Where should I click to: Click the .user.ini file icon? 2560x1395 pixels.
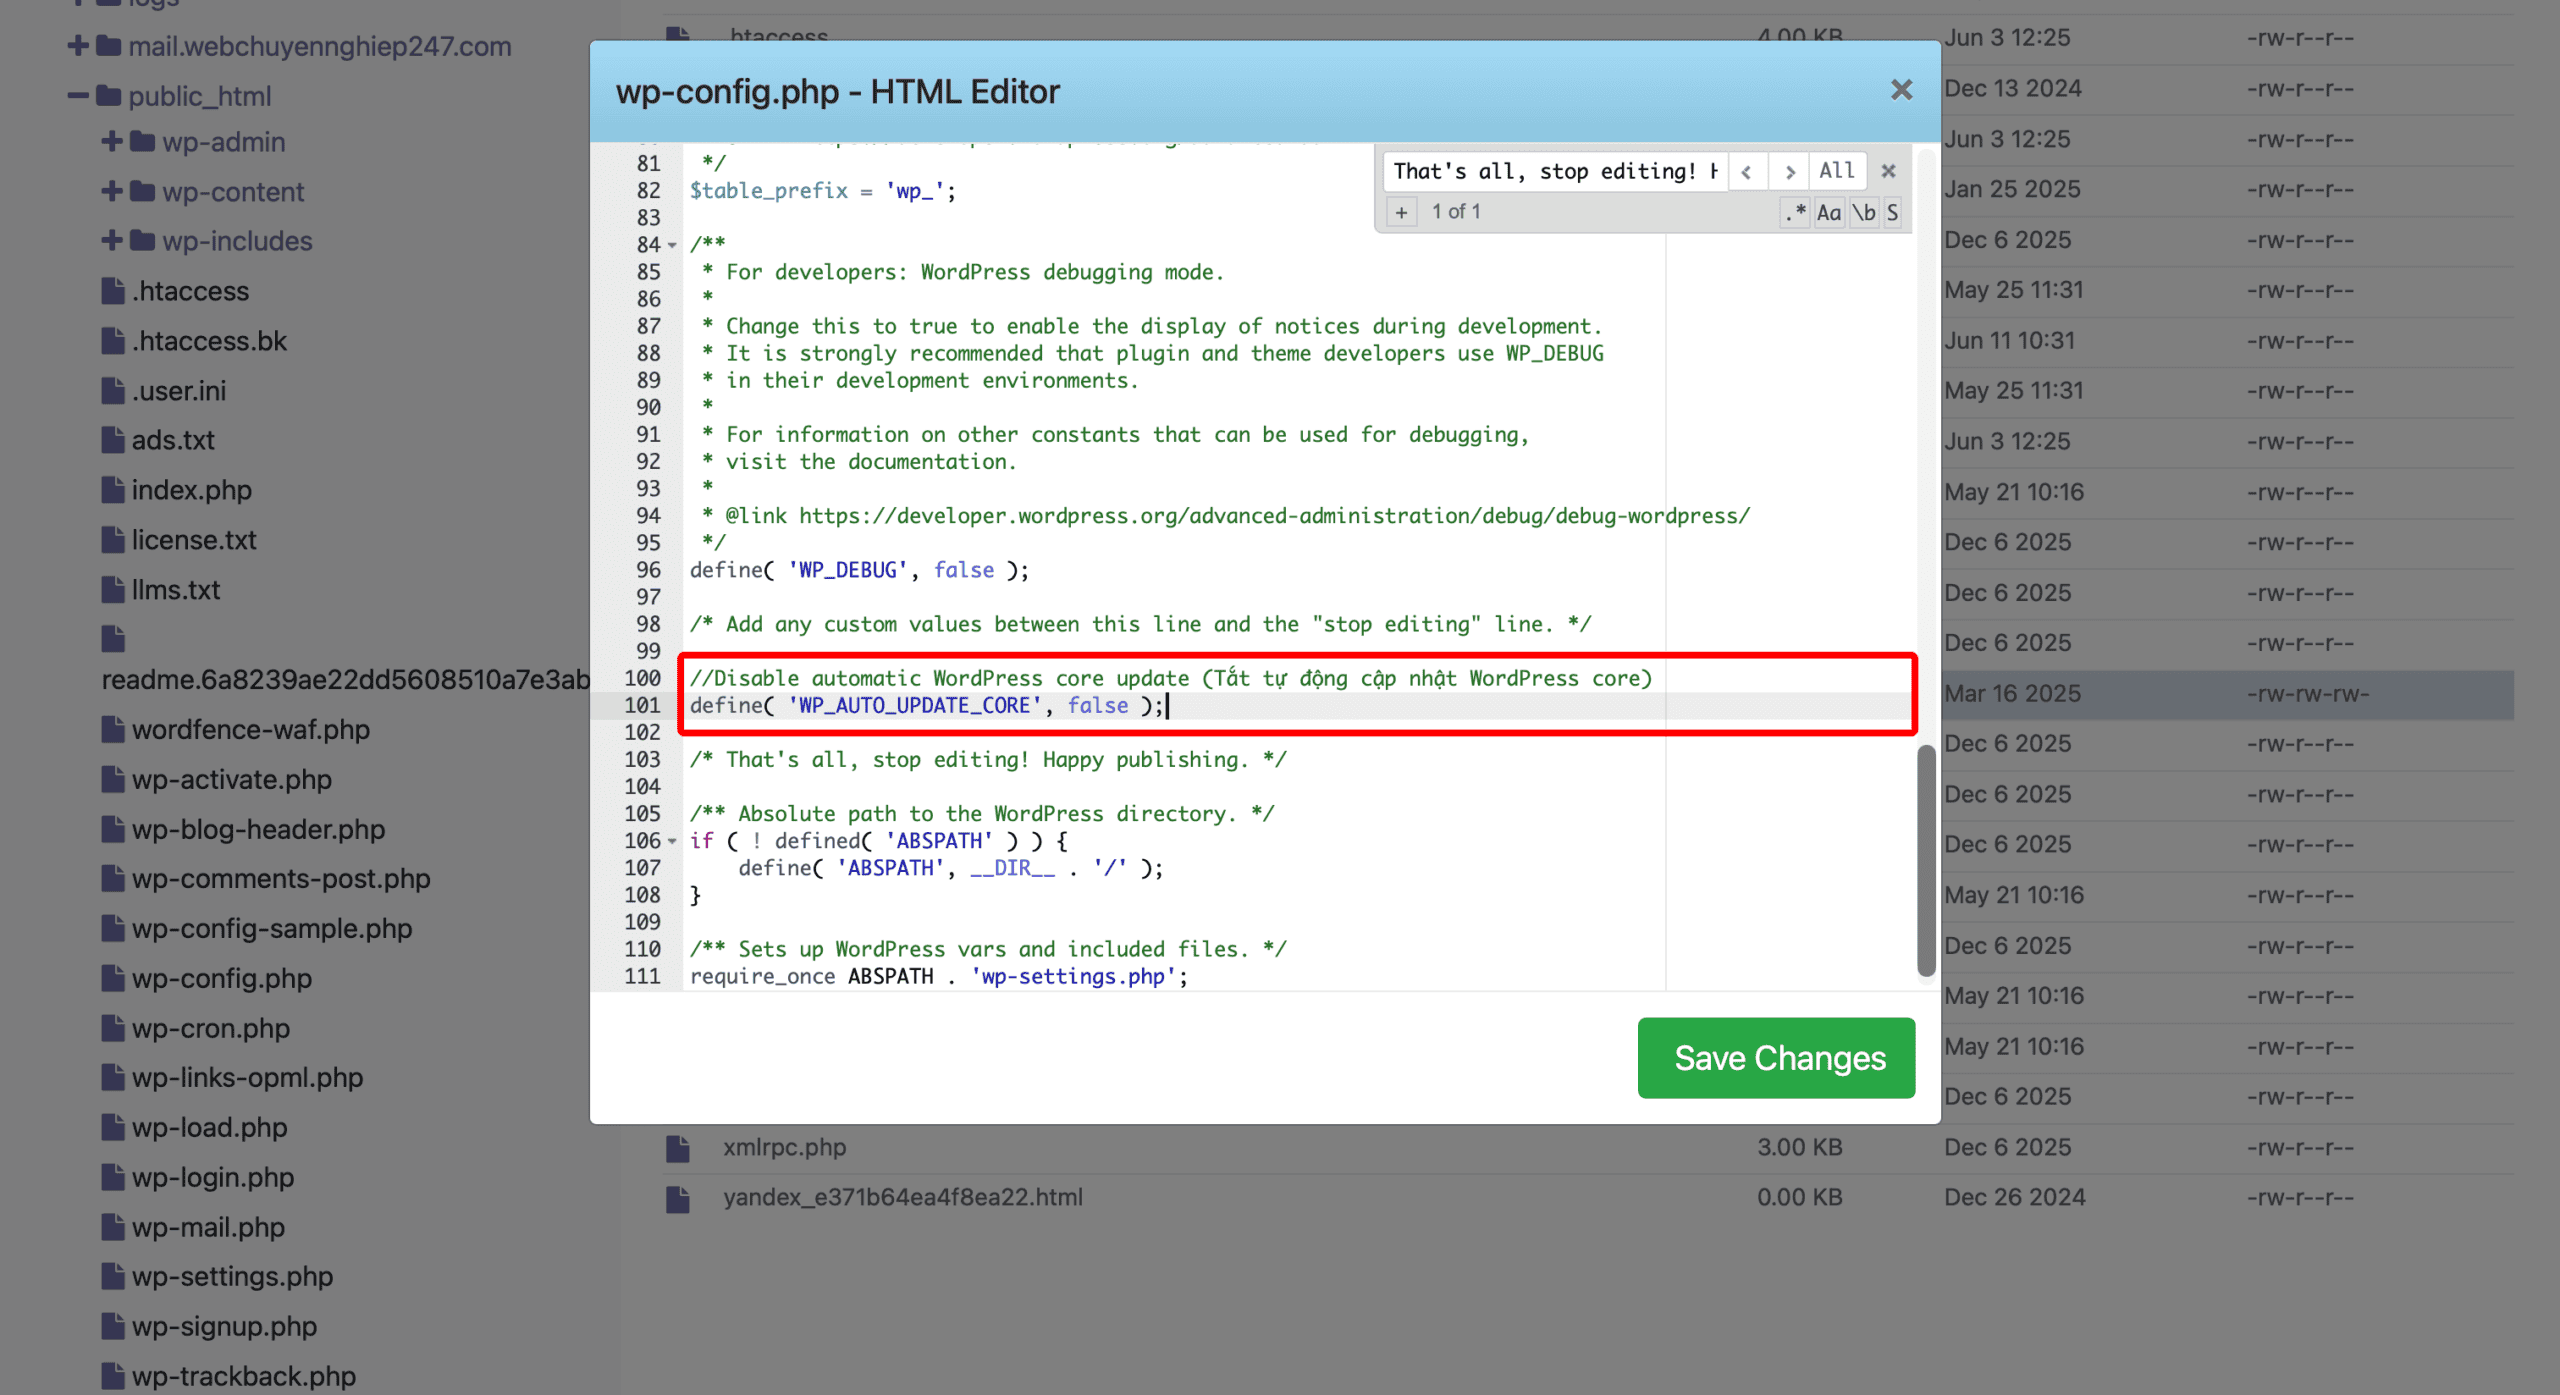pos(113,391)
